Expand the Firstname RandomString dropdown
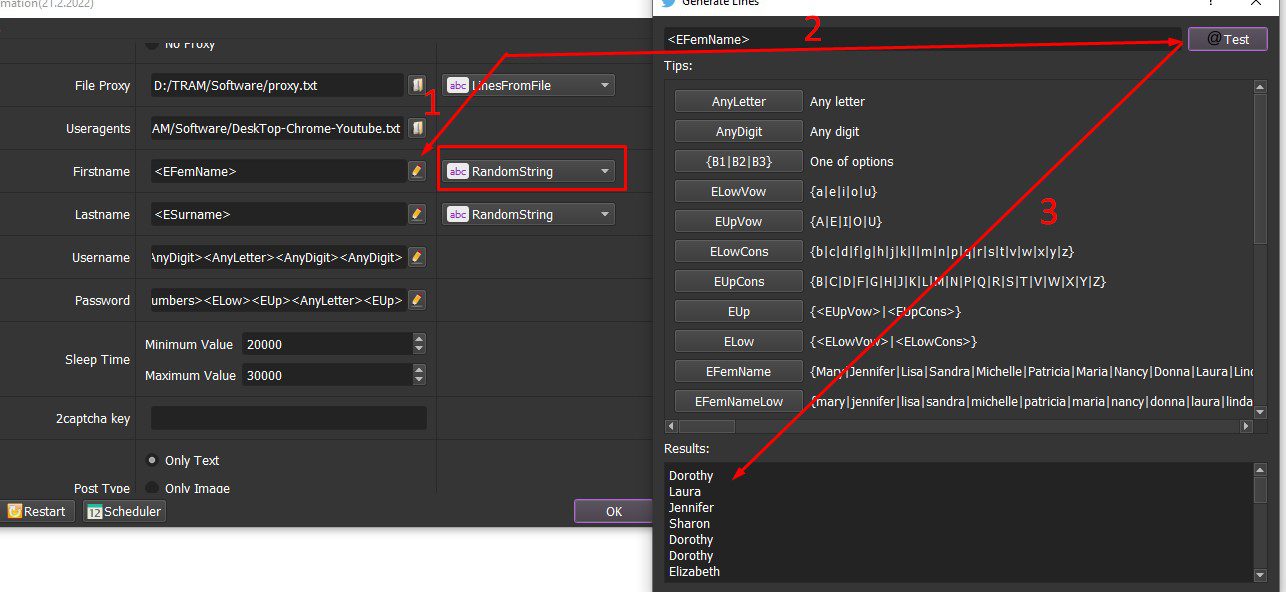 [x=529, y=171]
